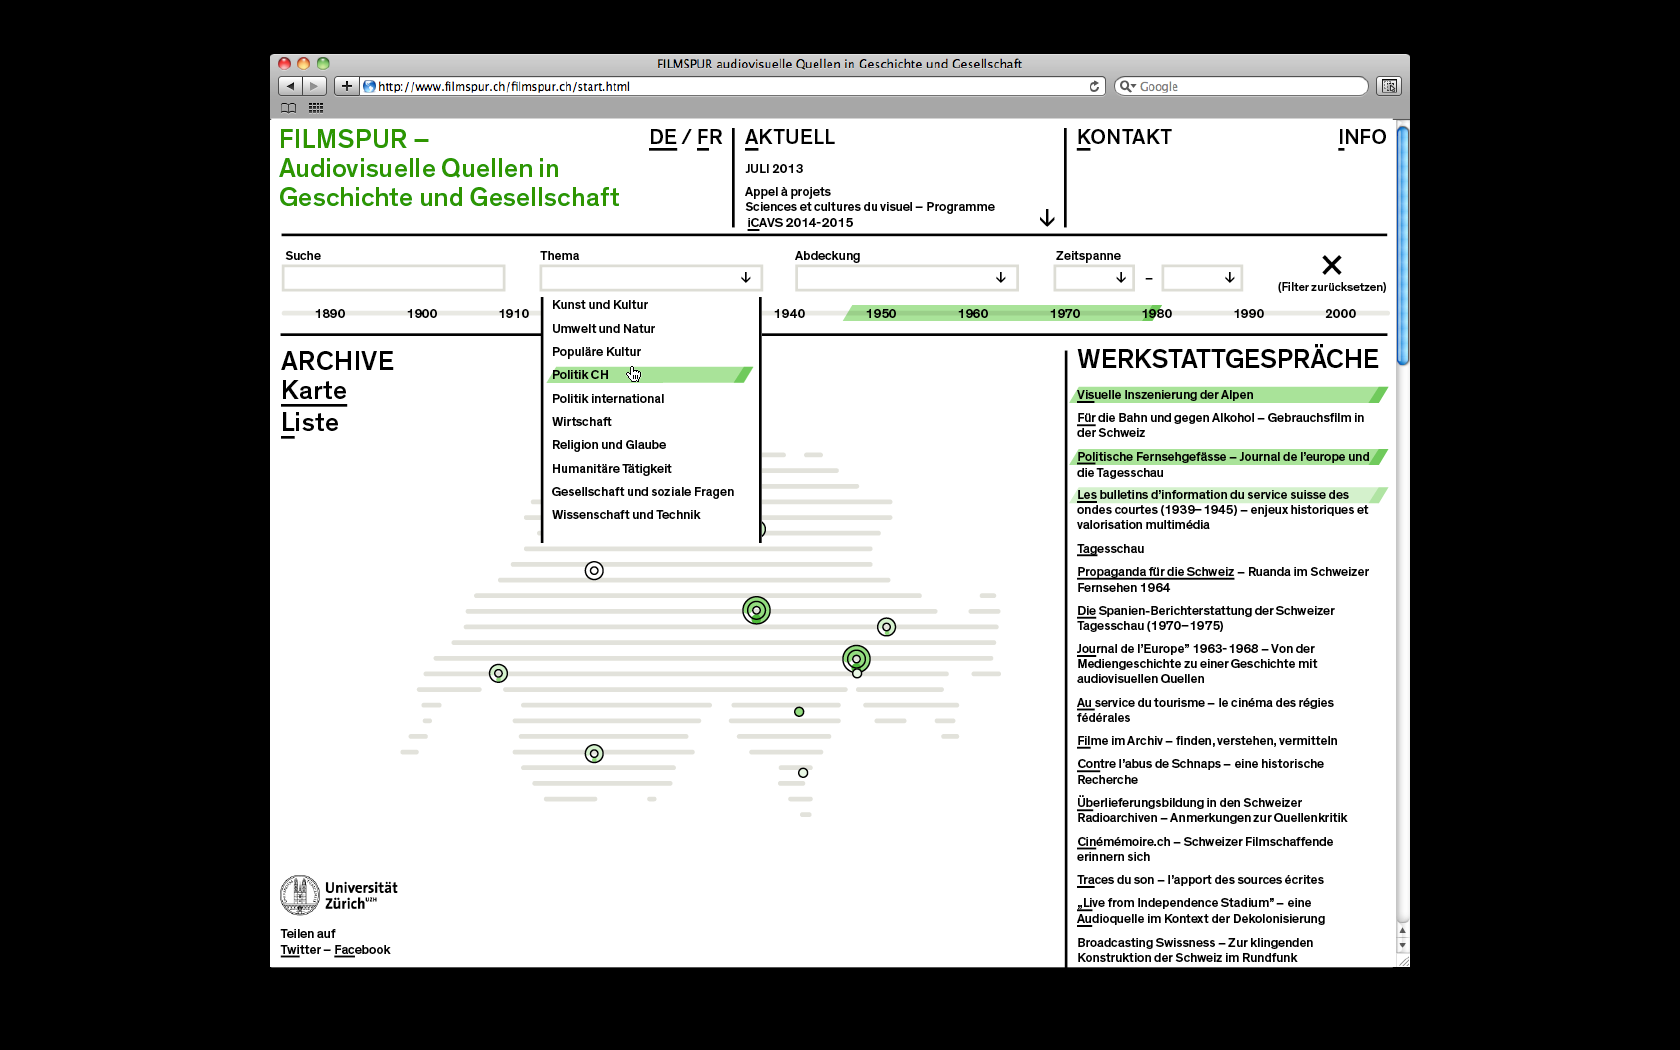The height and width of the screenshot is (1050, 1680).
Task: Open FILMSPUR site title link
Action: tap(449, 168)
